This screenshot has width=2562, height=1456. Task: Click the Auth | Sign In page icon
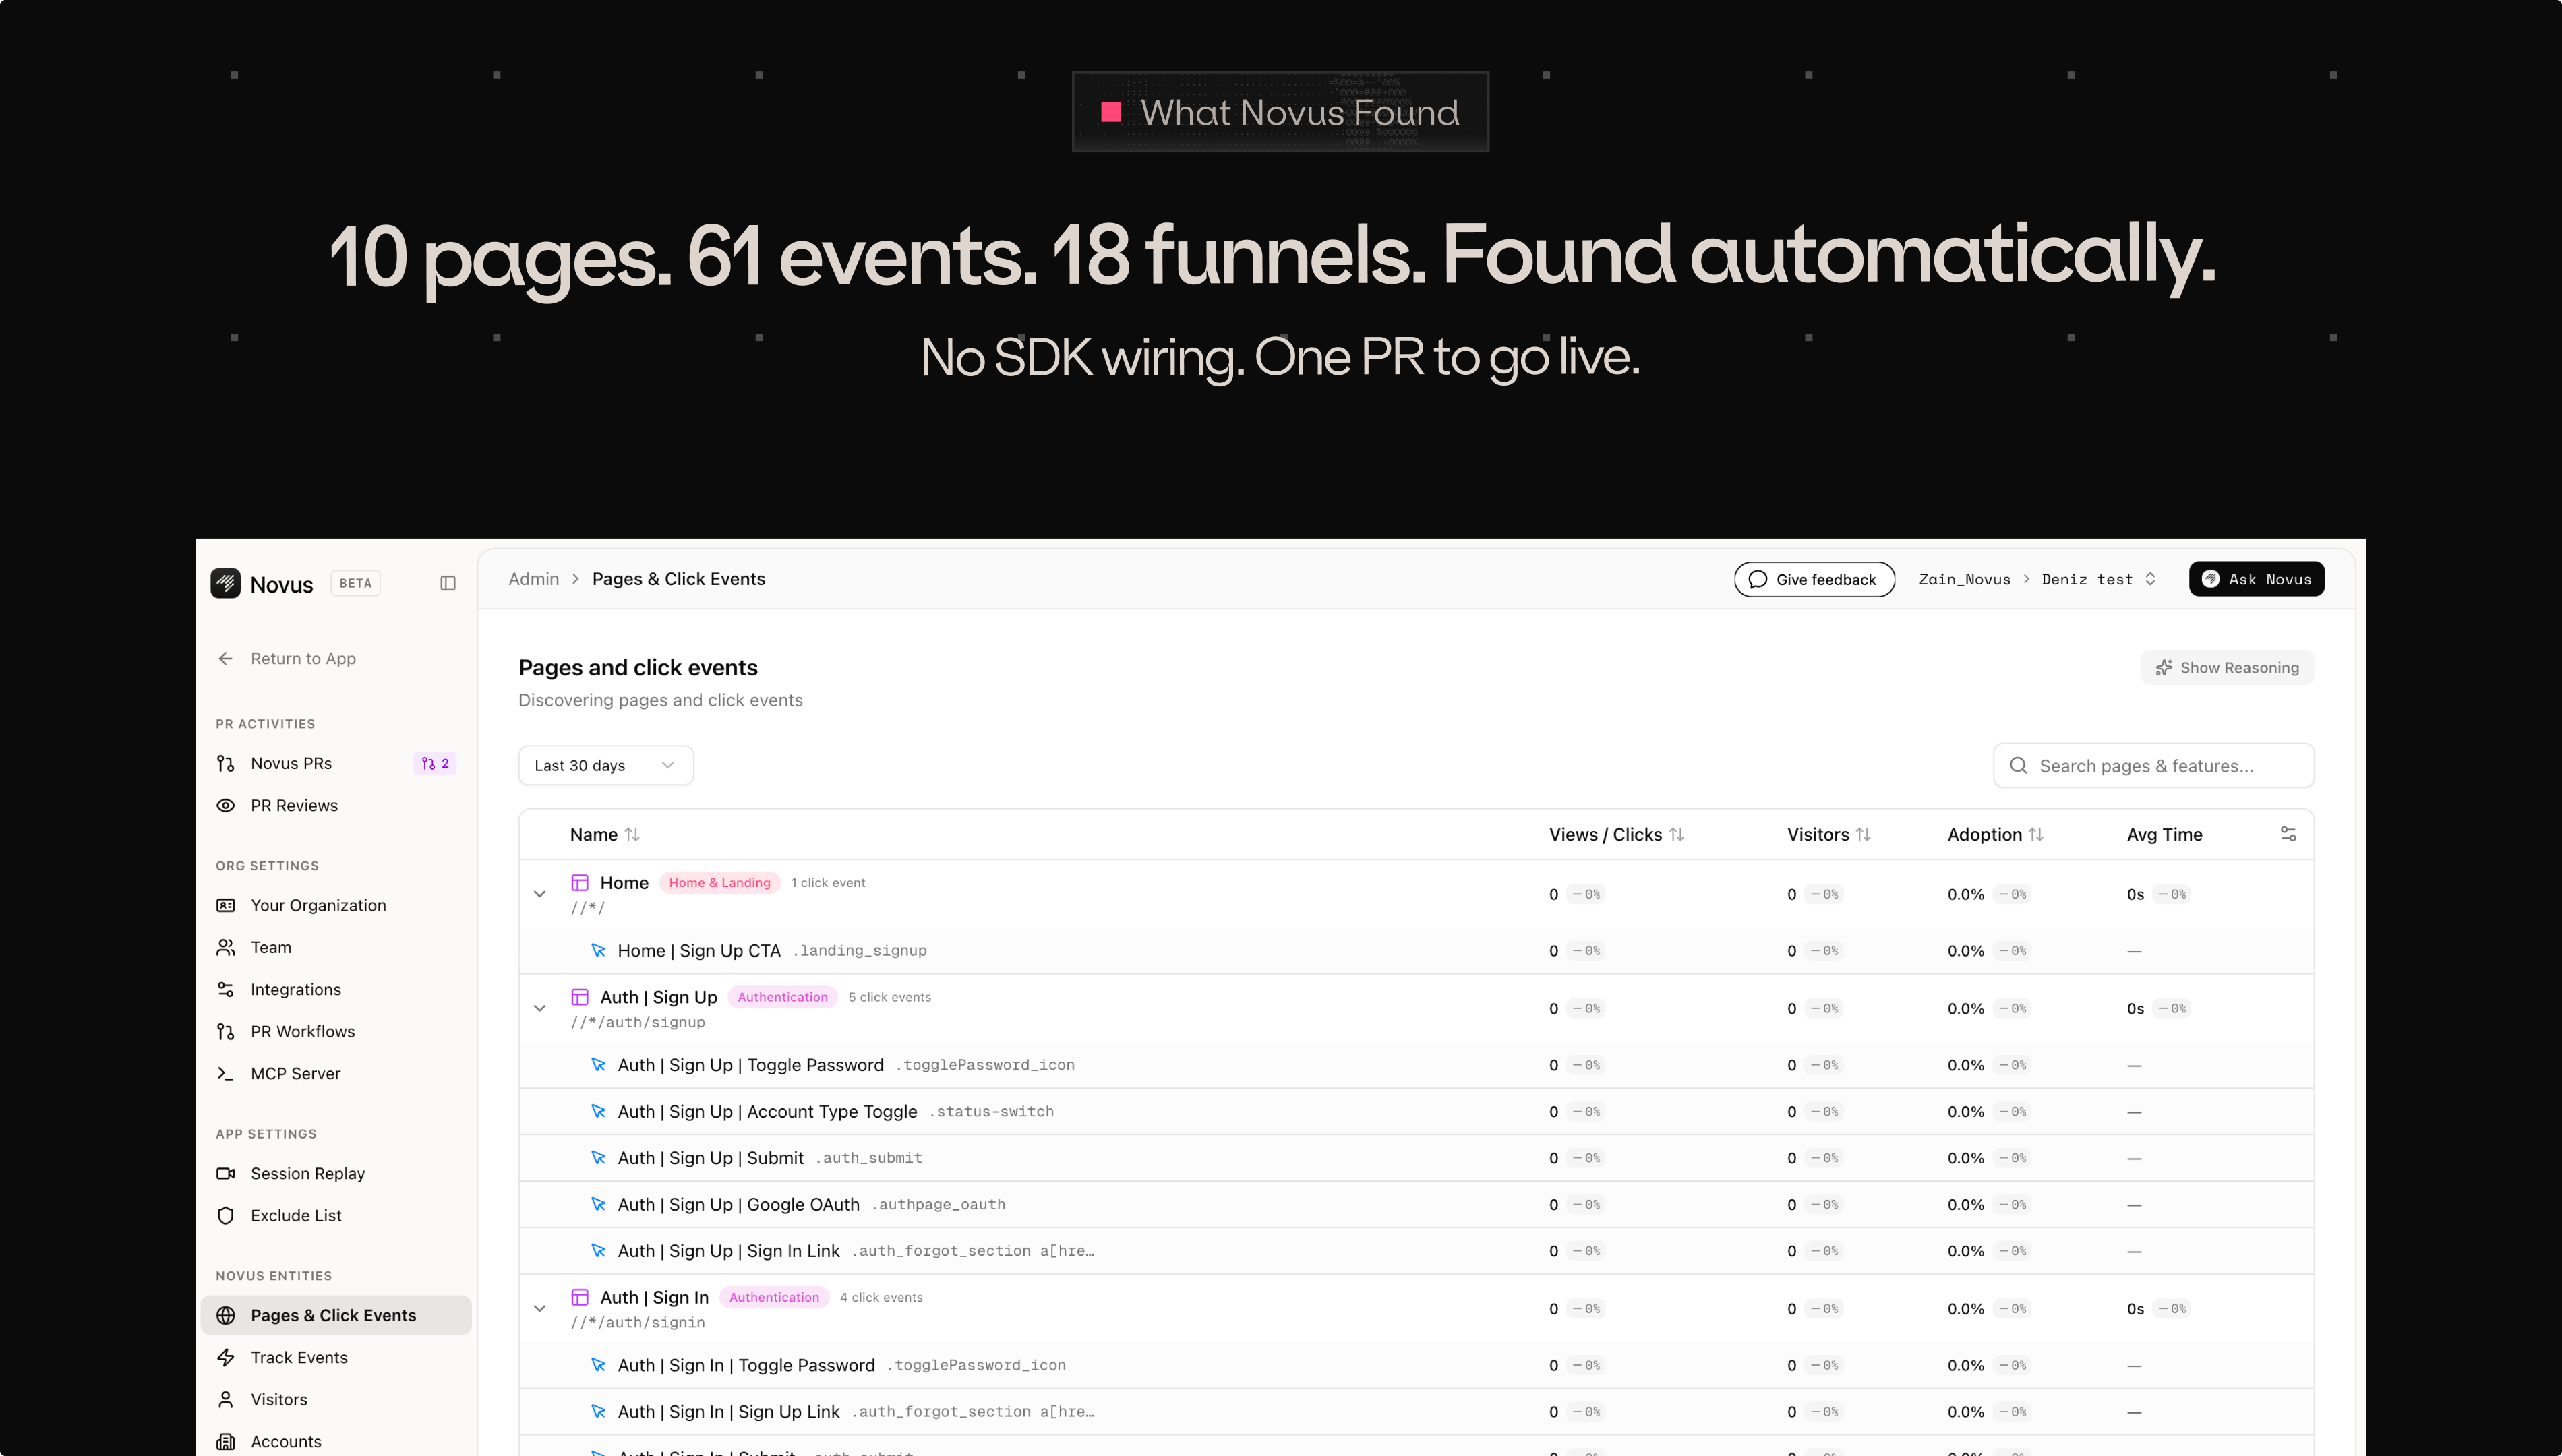(580, 1297)
